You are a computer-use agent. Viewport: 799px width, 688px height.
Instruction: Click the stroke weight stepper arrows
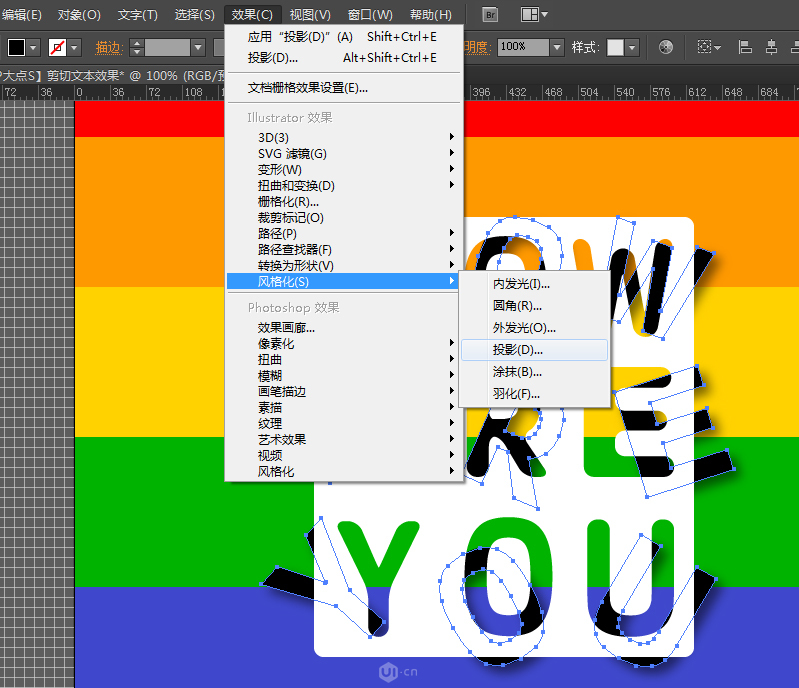[137, 47]
